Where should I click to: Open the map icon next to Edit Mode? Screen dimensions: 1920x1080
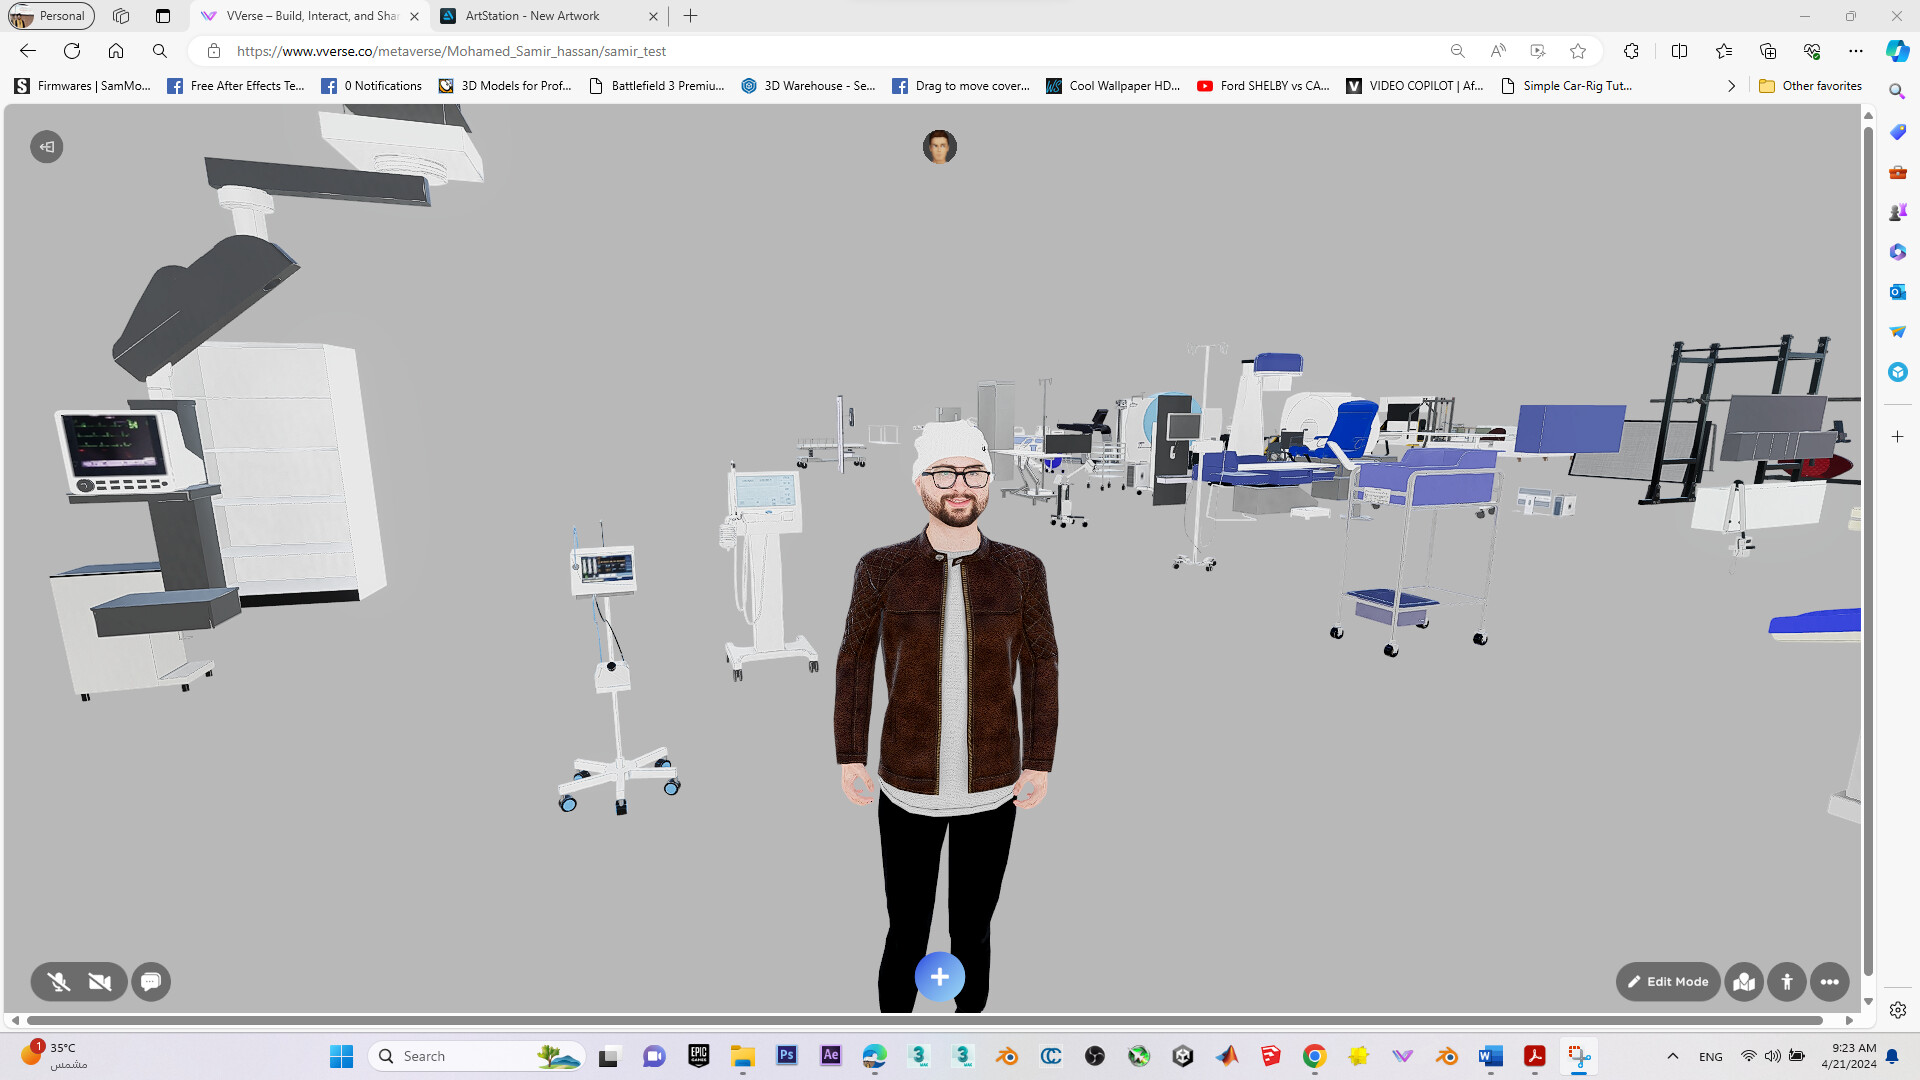point(1744,982)
